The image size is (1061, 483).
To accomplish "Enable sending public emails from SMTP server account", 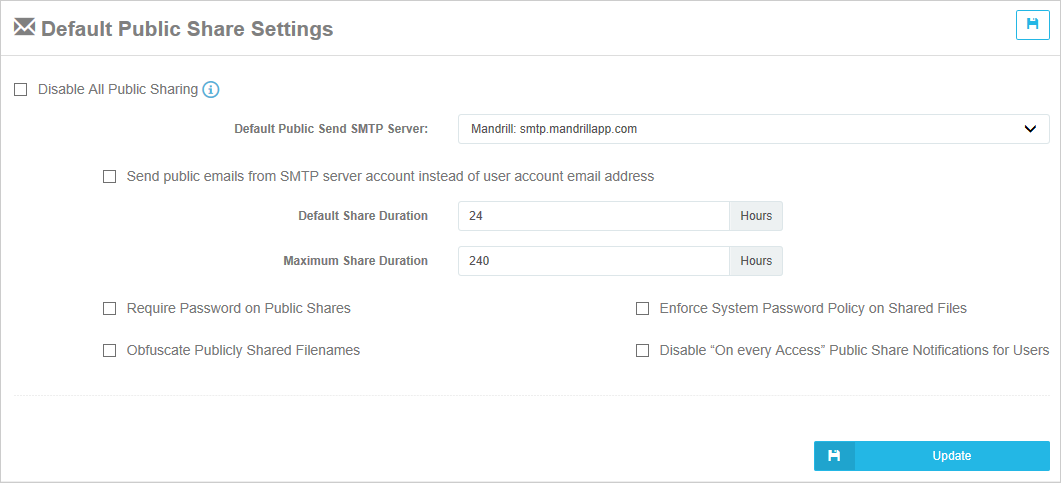I will point(110,177).
